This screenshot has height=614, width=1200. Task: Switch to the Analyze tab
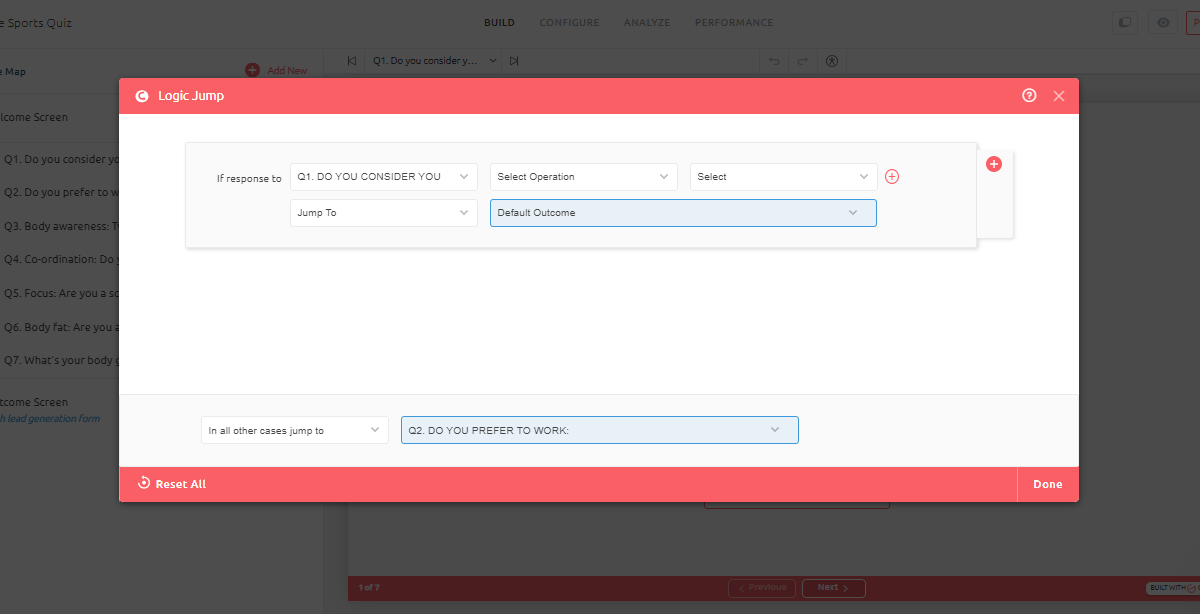pyautogui.click(x=647, y=23)
